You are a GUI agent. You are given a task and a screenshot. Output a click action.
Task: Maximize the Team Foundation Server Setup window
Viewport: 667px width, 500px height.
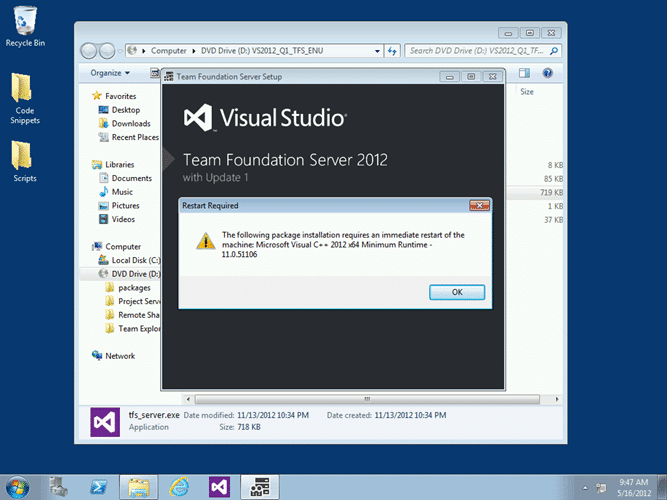[471, 77]
